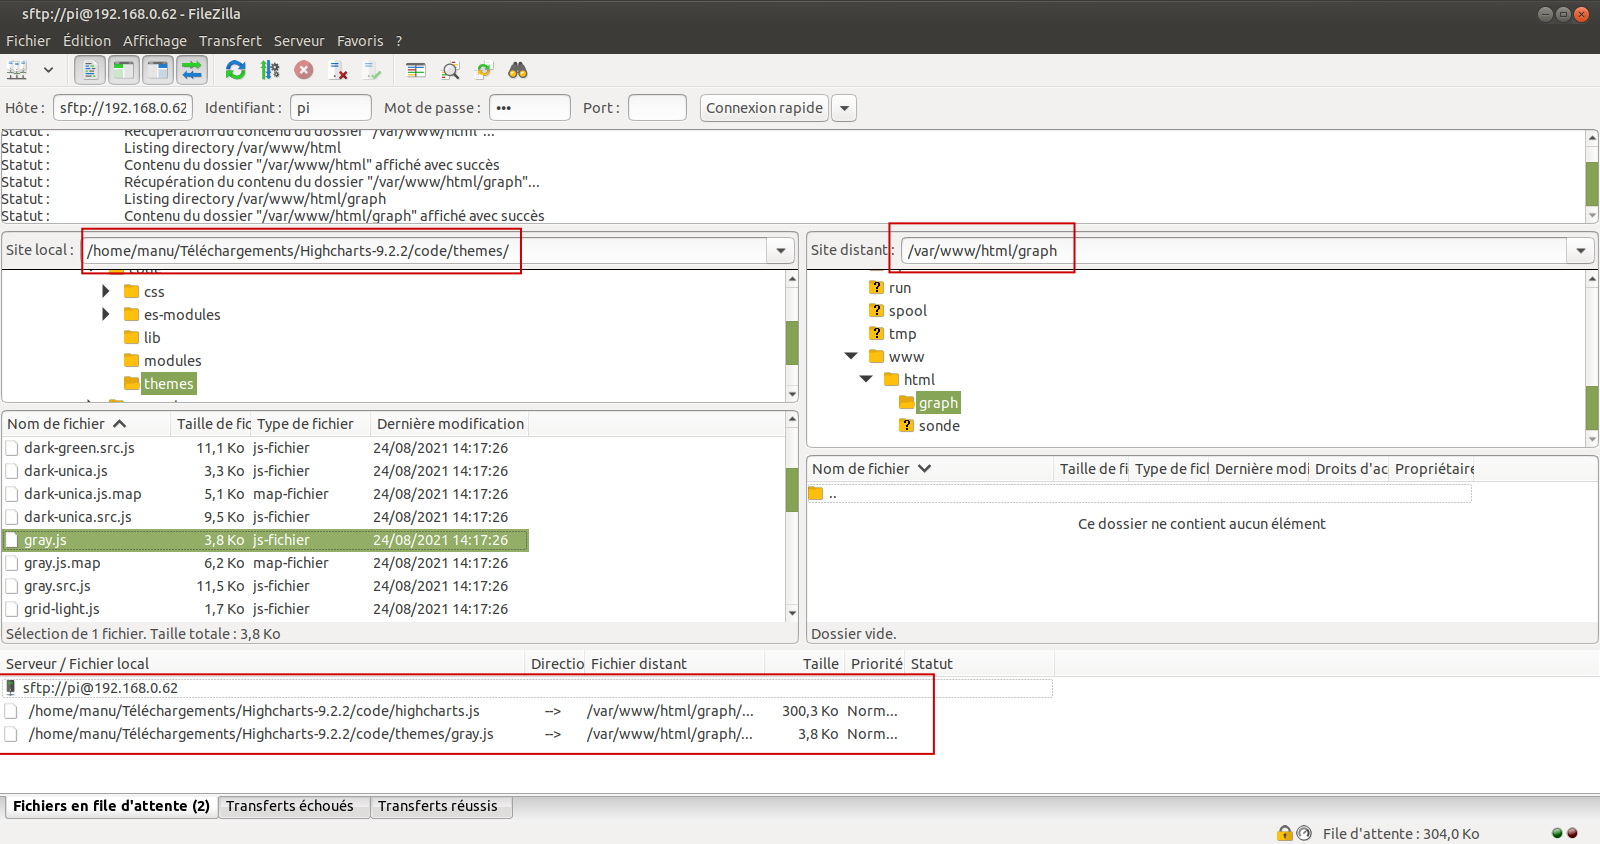Sort local files by Dernière modification
Screen dimensions: 1600x844
click(449, 424)
